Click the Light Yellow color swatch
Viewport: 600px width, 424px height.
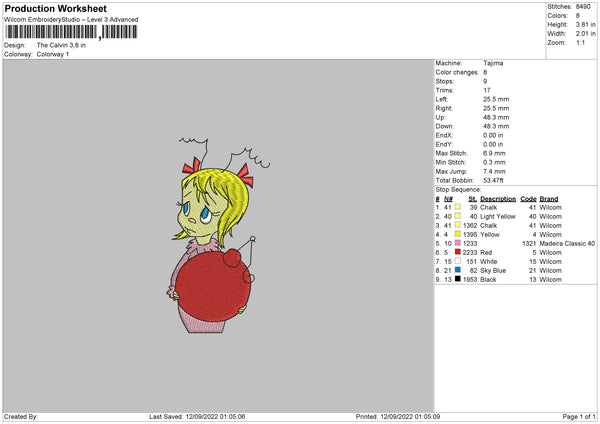tap(458, 216)
